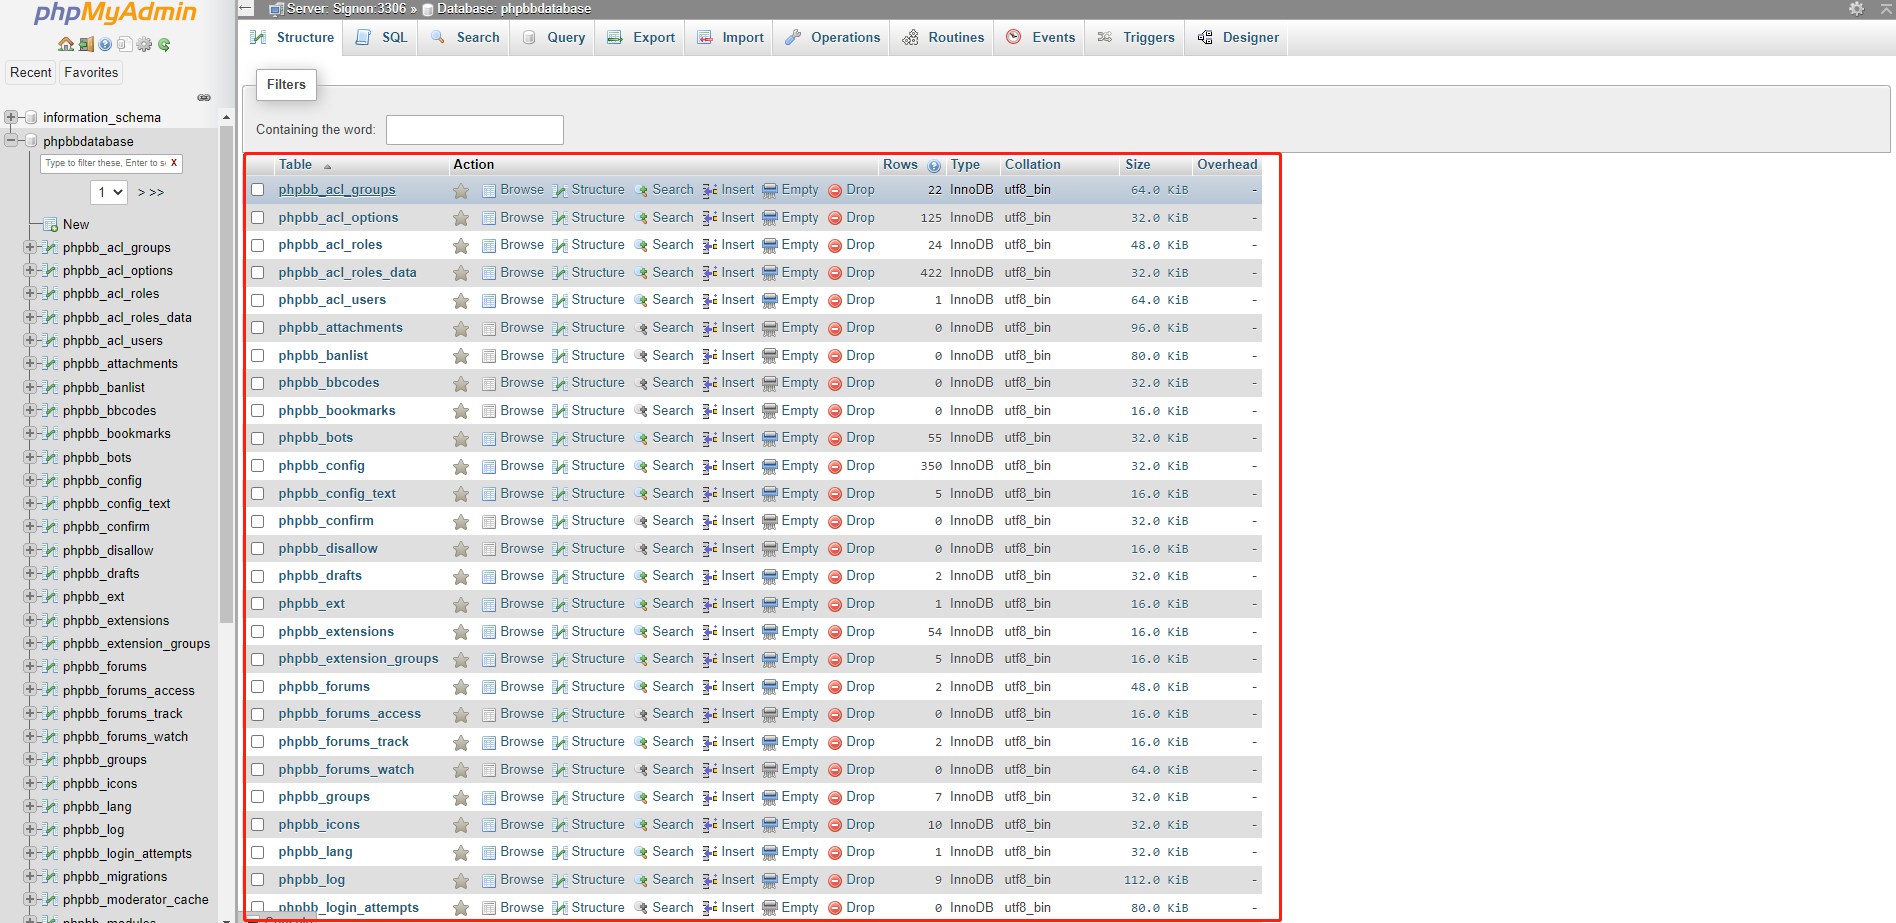The width and height of the screenshot is (1896, 923).
Task: Click Browse icon for phpbb_acl_options
Action: [x=489, y=218]
